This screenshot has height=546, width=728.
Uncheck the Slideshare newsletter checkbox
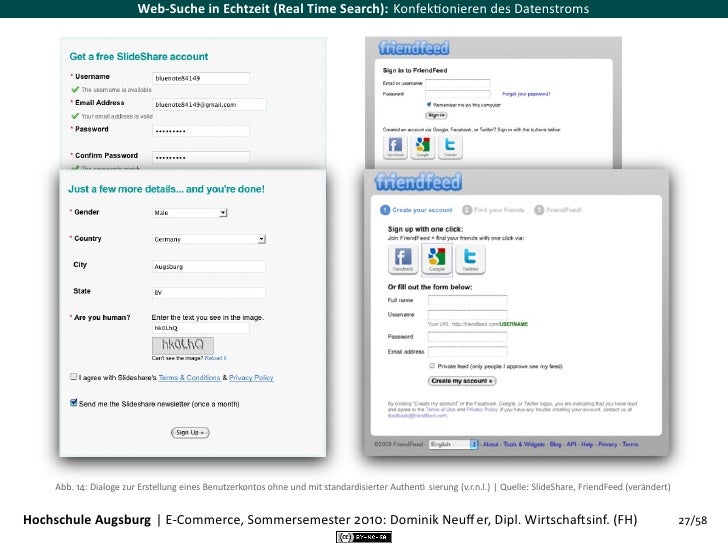(73, 403)
